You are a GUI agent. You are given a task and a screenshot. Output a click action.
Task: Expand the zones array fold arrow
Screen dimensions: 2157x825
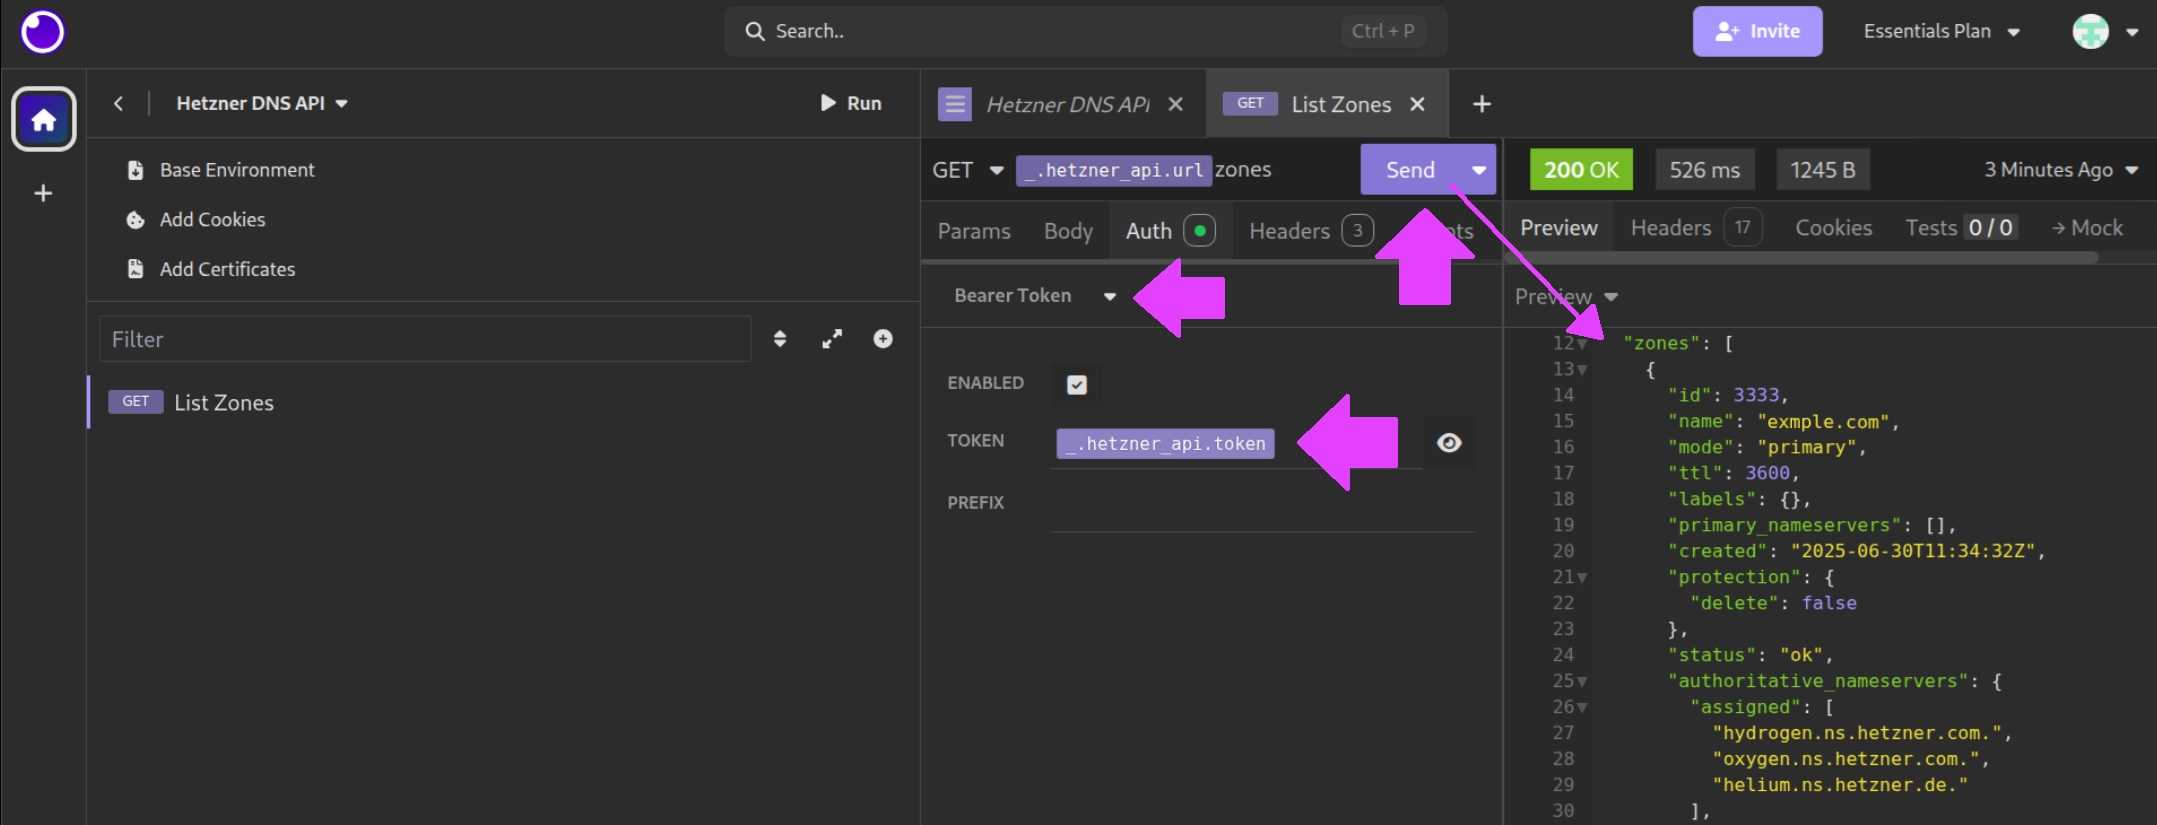[x=1582, y=344]
